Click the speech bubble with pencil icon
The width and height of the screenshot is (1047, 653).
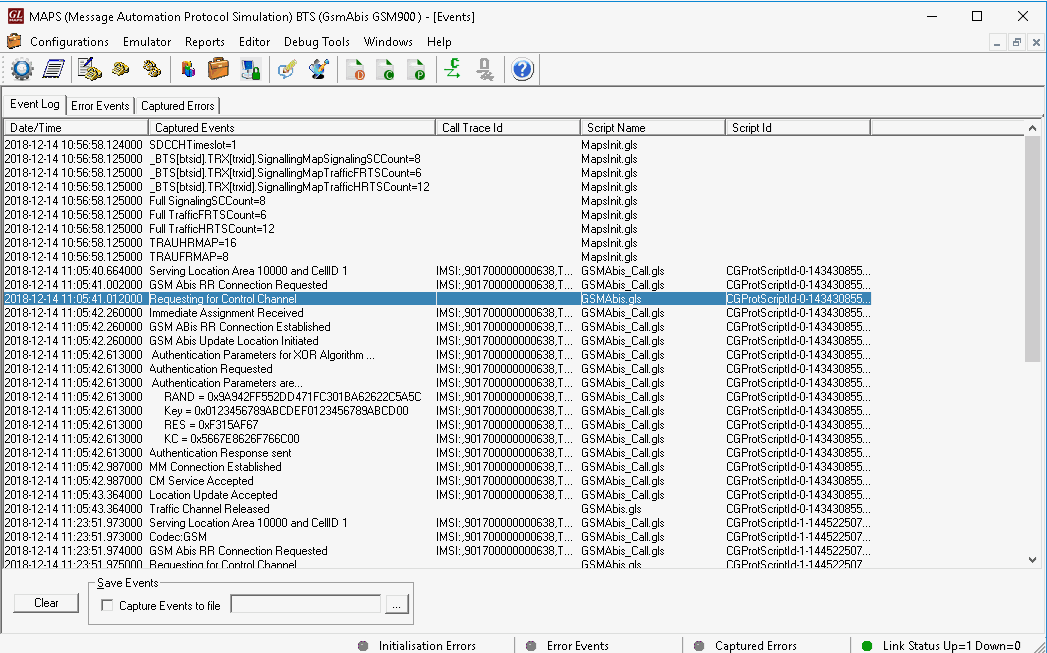[286, 69]
